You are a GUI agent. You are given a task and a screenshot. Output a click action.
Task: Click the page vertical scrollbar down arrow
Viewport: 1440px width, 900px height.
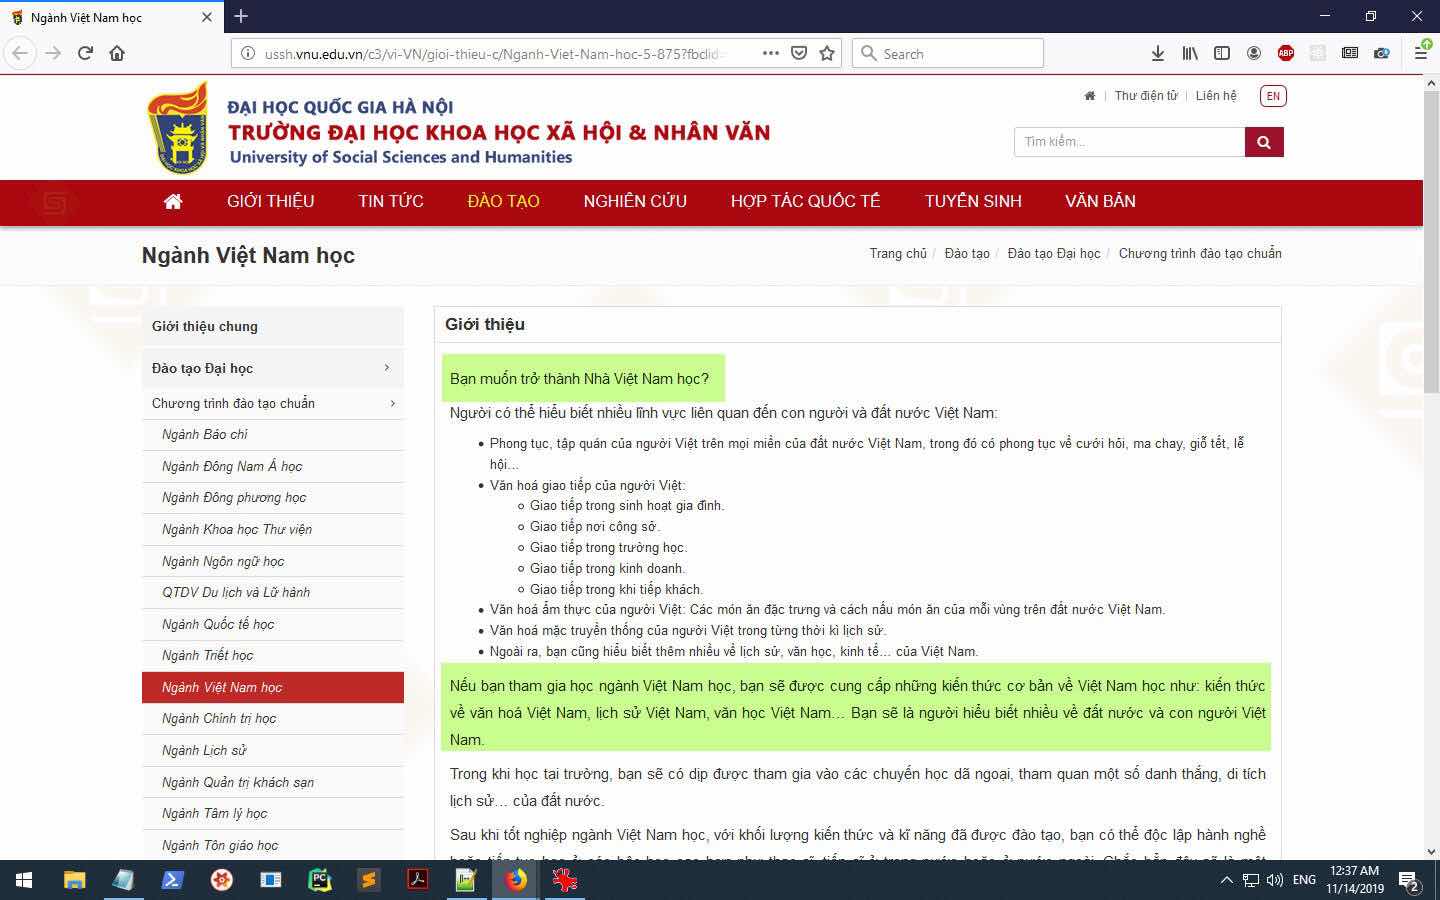point(1431,852)
